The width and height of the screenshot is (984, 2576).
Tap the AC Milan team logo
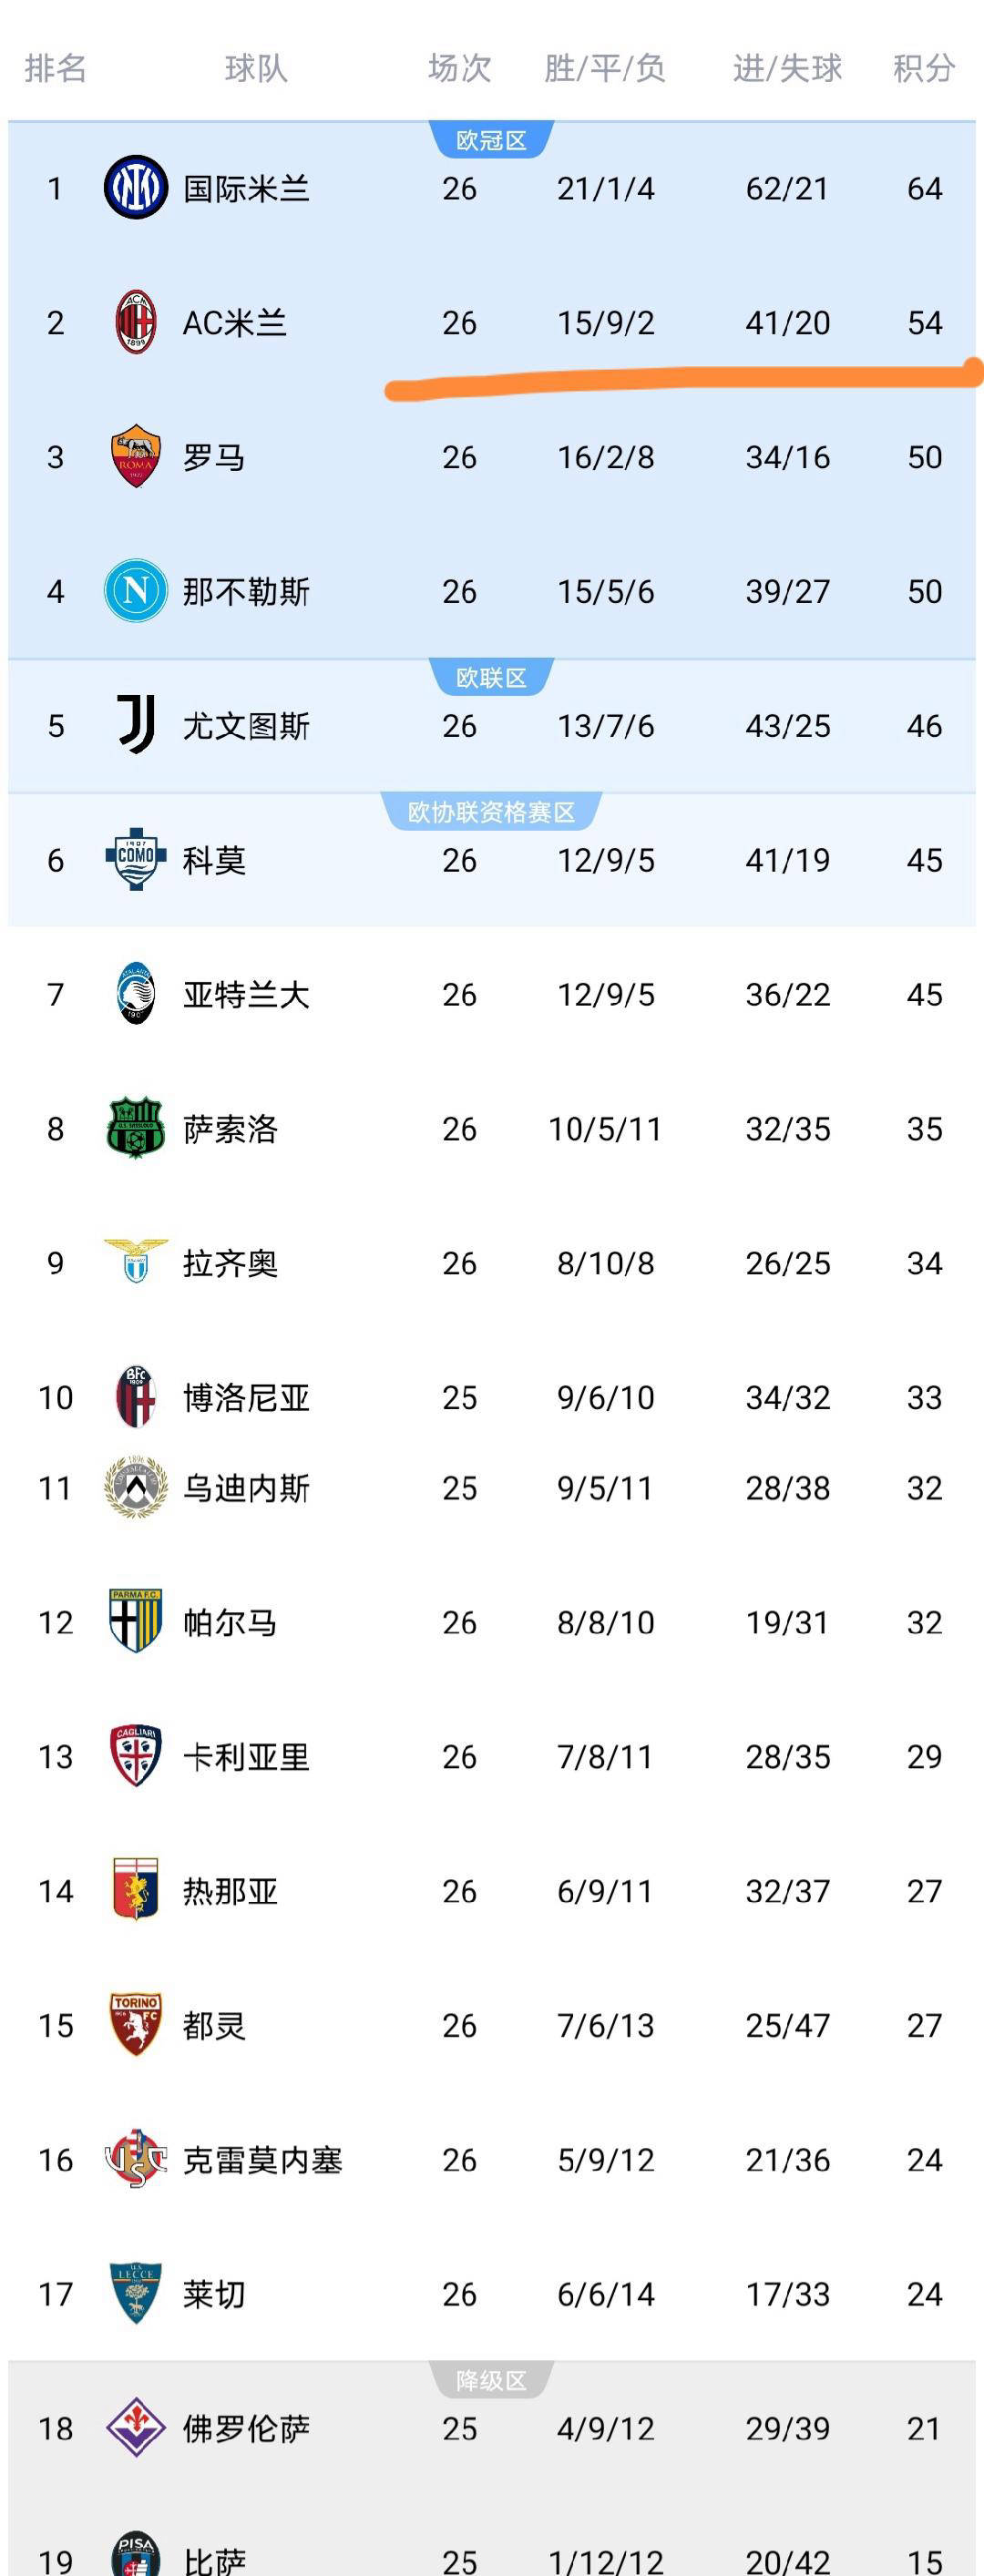136,322
